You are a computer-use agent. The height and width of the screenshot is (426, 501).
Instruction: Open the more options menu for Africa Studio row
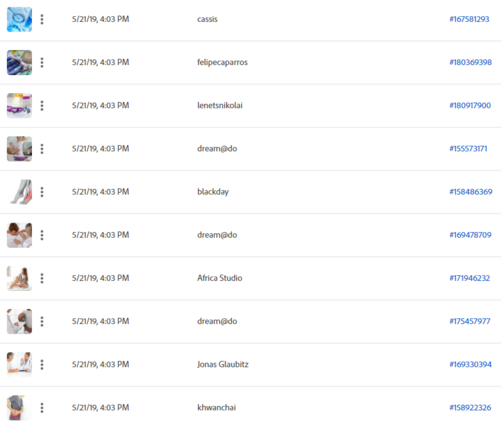(42, 278)
